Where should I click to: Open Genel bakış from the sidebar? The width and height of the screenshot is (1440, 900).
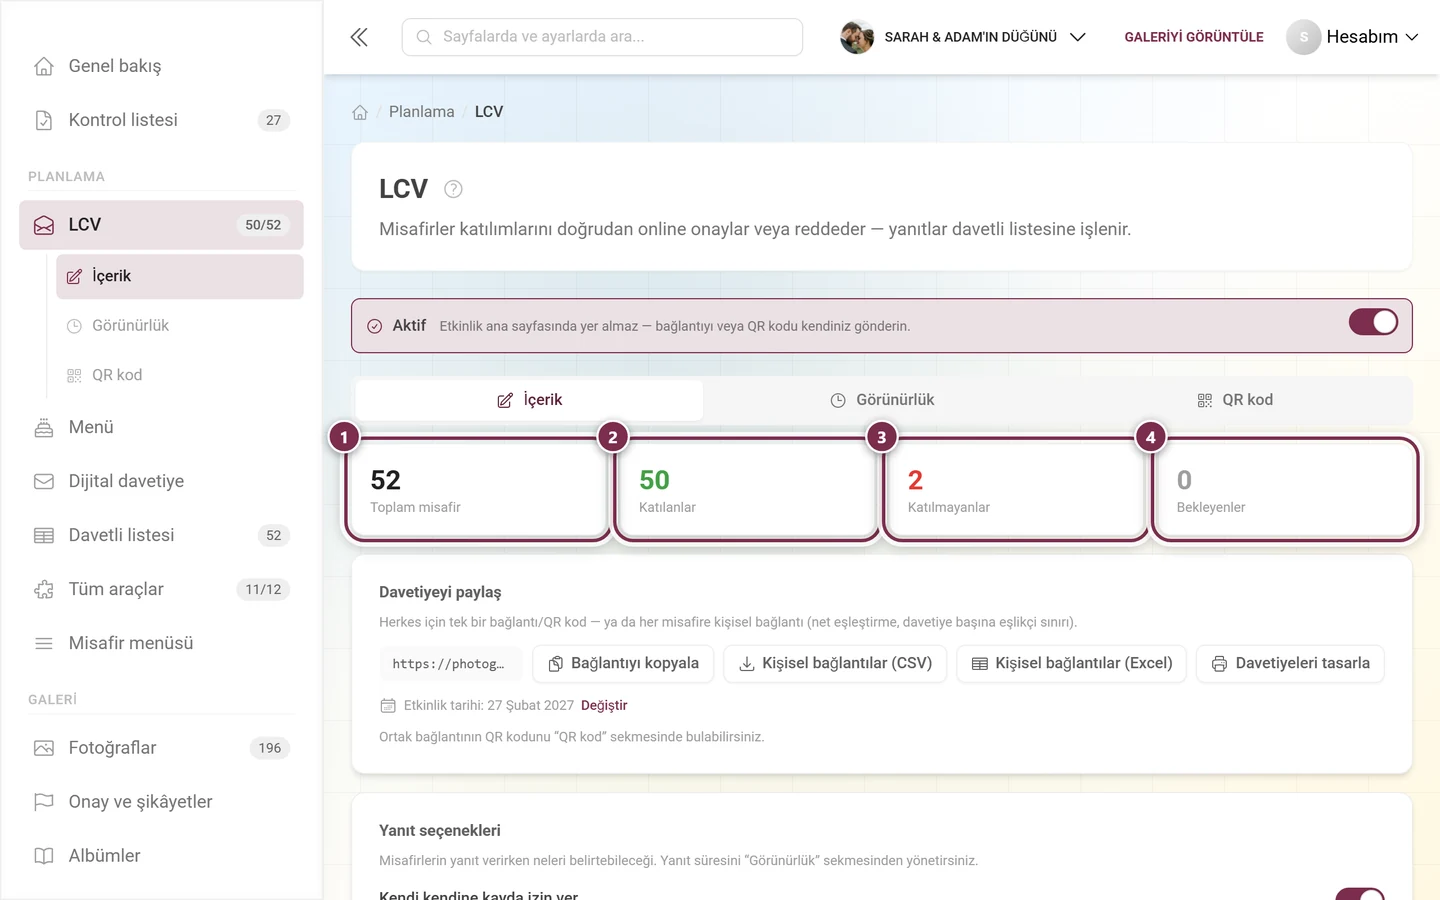pyautogui.click(x=161, y=66)
